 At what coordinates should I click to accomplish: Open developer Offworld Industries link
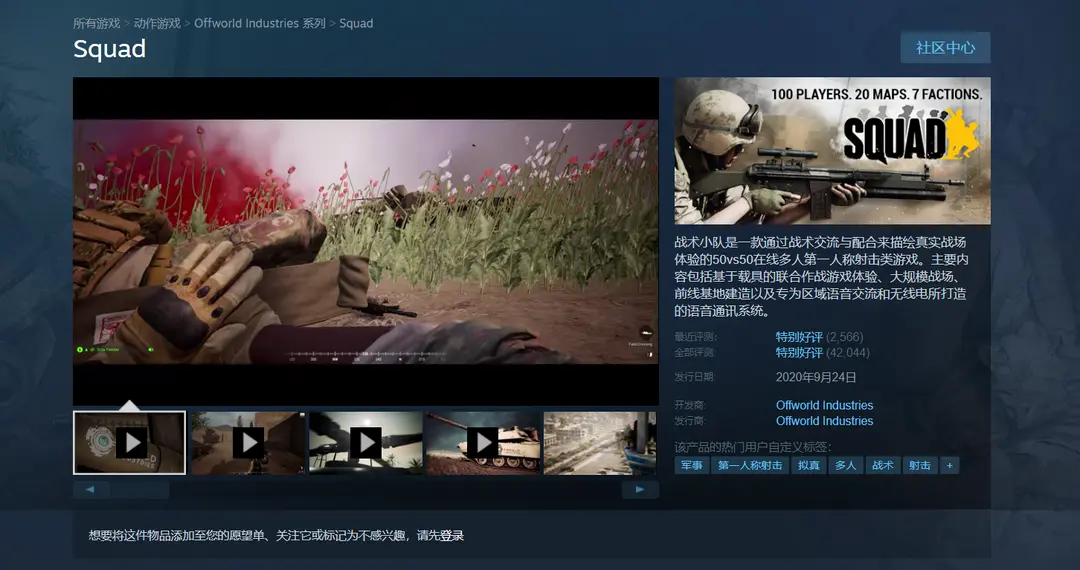(x=824, y=405)
